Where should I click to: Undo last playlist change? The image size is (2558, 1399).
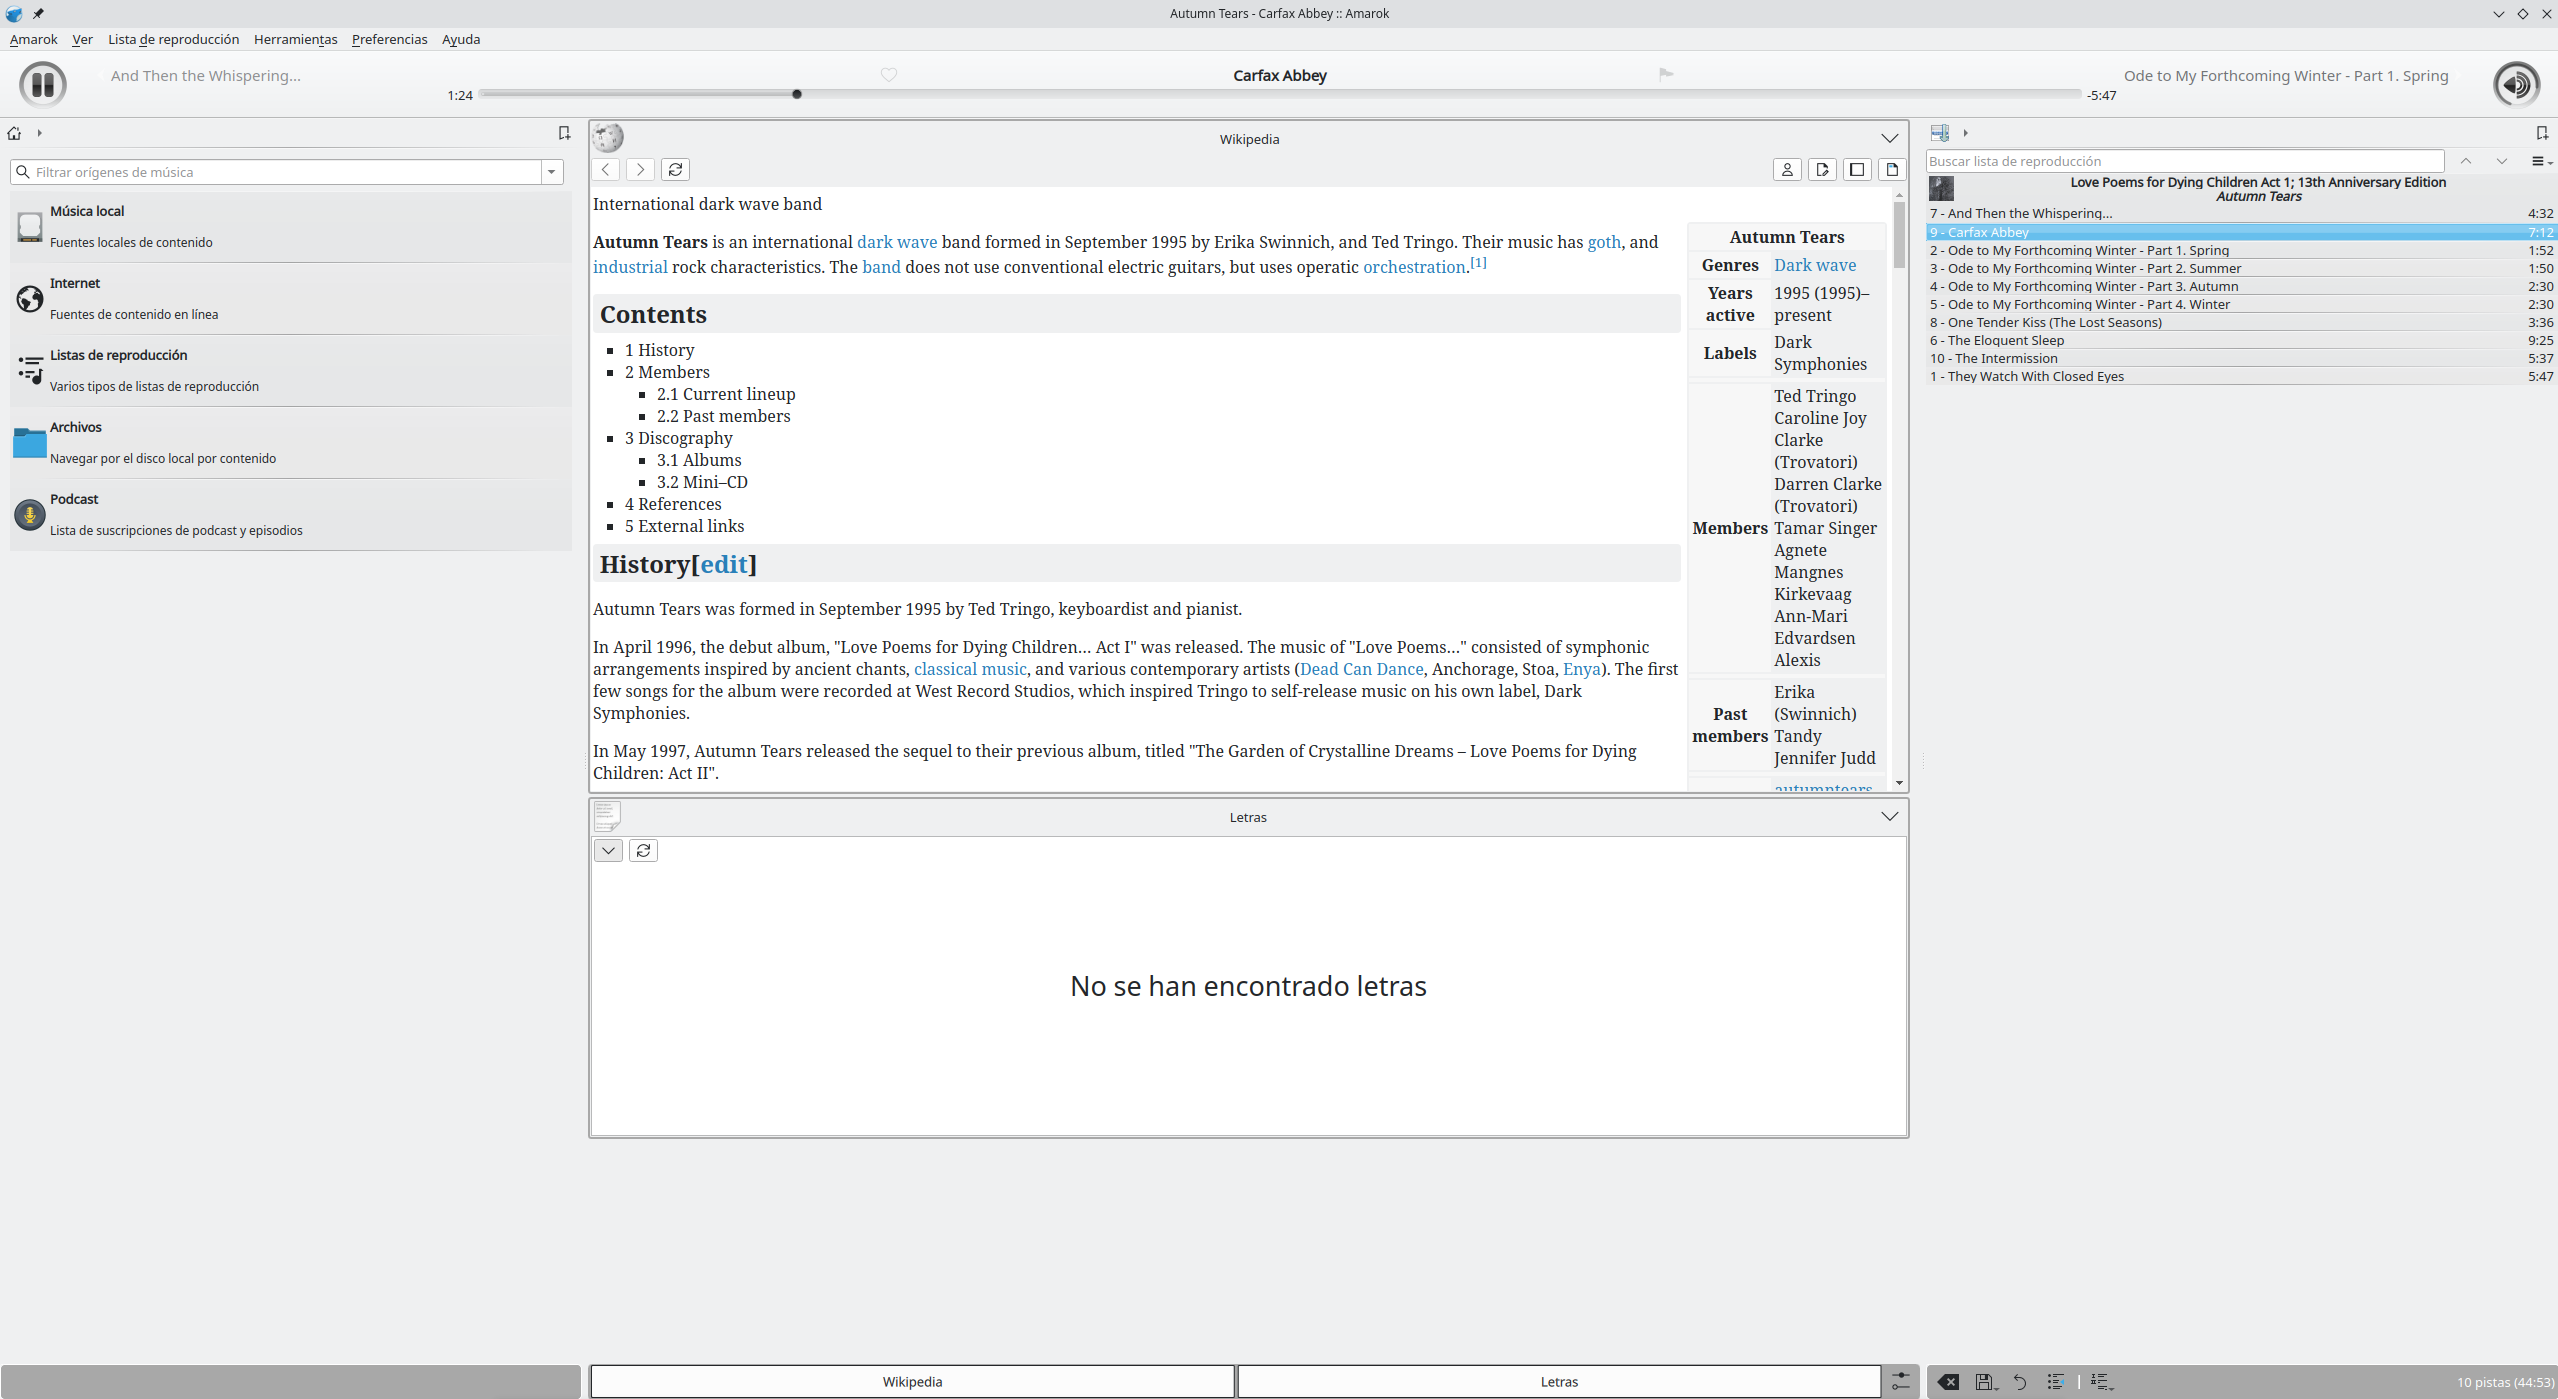[x=2020, y=1382]
